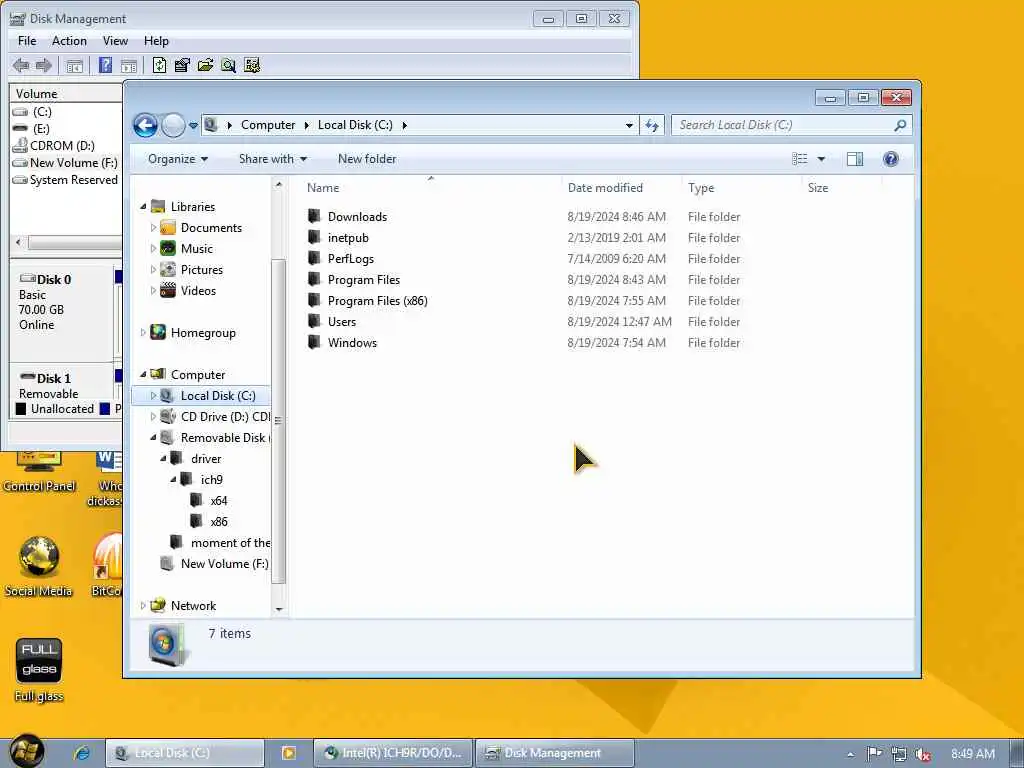Open View menu in Disk Management
Image resolution: width=1024 pixels, height=768 pixels.
[x=115, y=40]
